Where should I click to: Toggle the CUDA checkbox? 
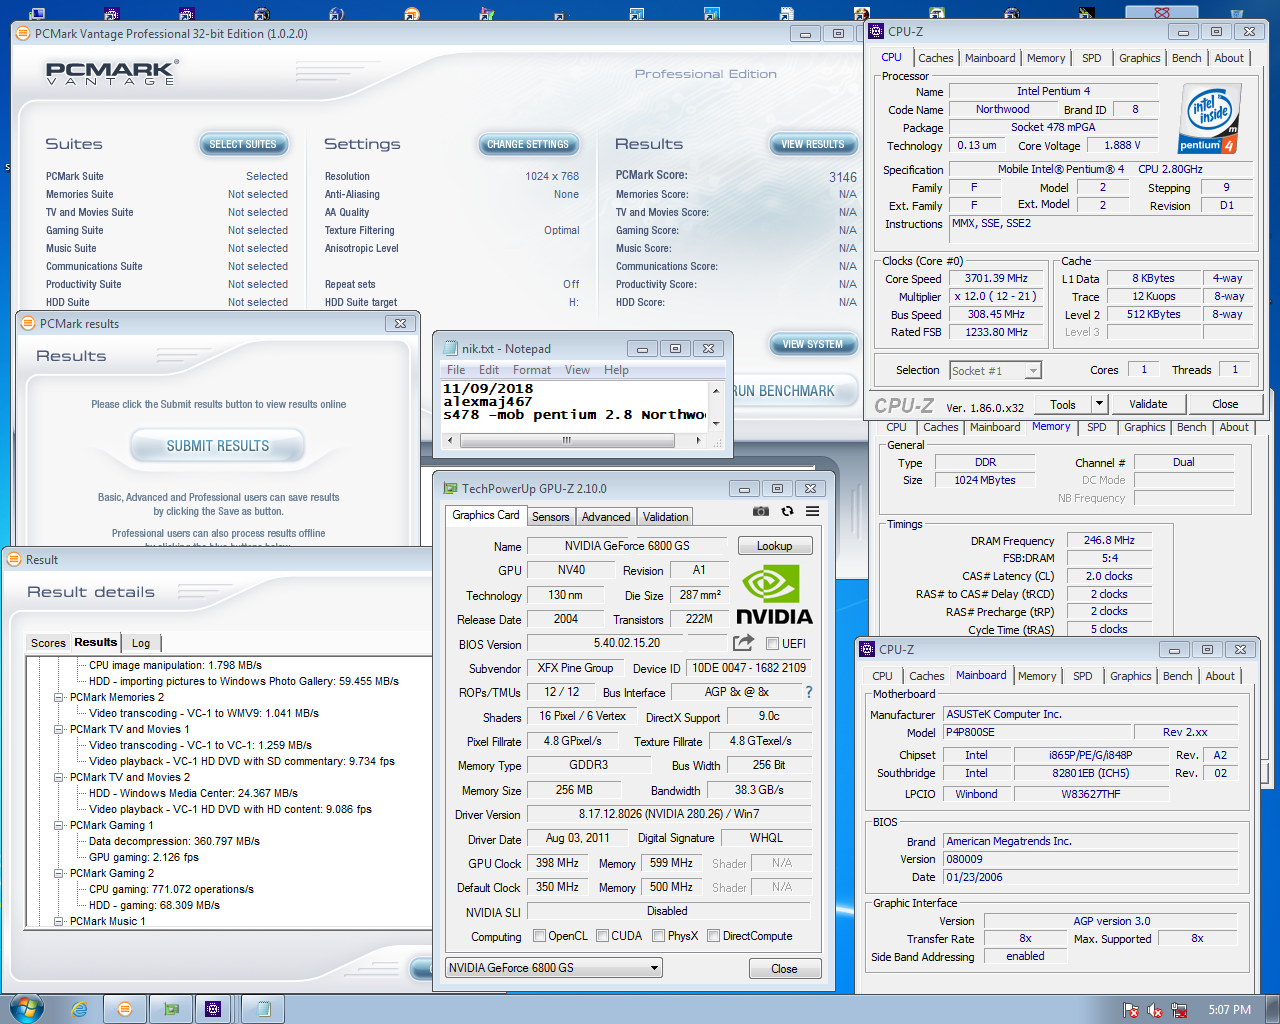(x=603, y=936)
